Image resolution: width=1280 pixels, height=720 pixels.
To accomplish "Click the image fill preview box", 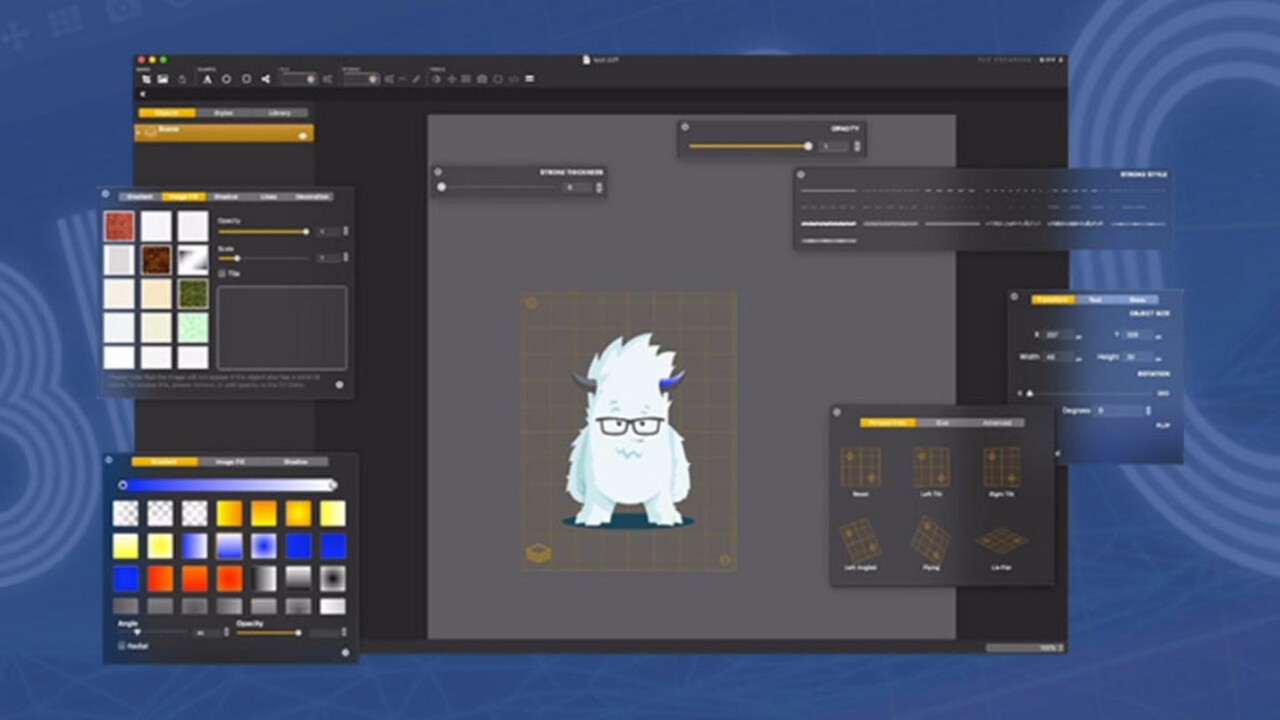I will coord(282,327).
